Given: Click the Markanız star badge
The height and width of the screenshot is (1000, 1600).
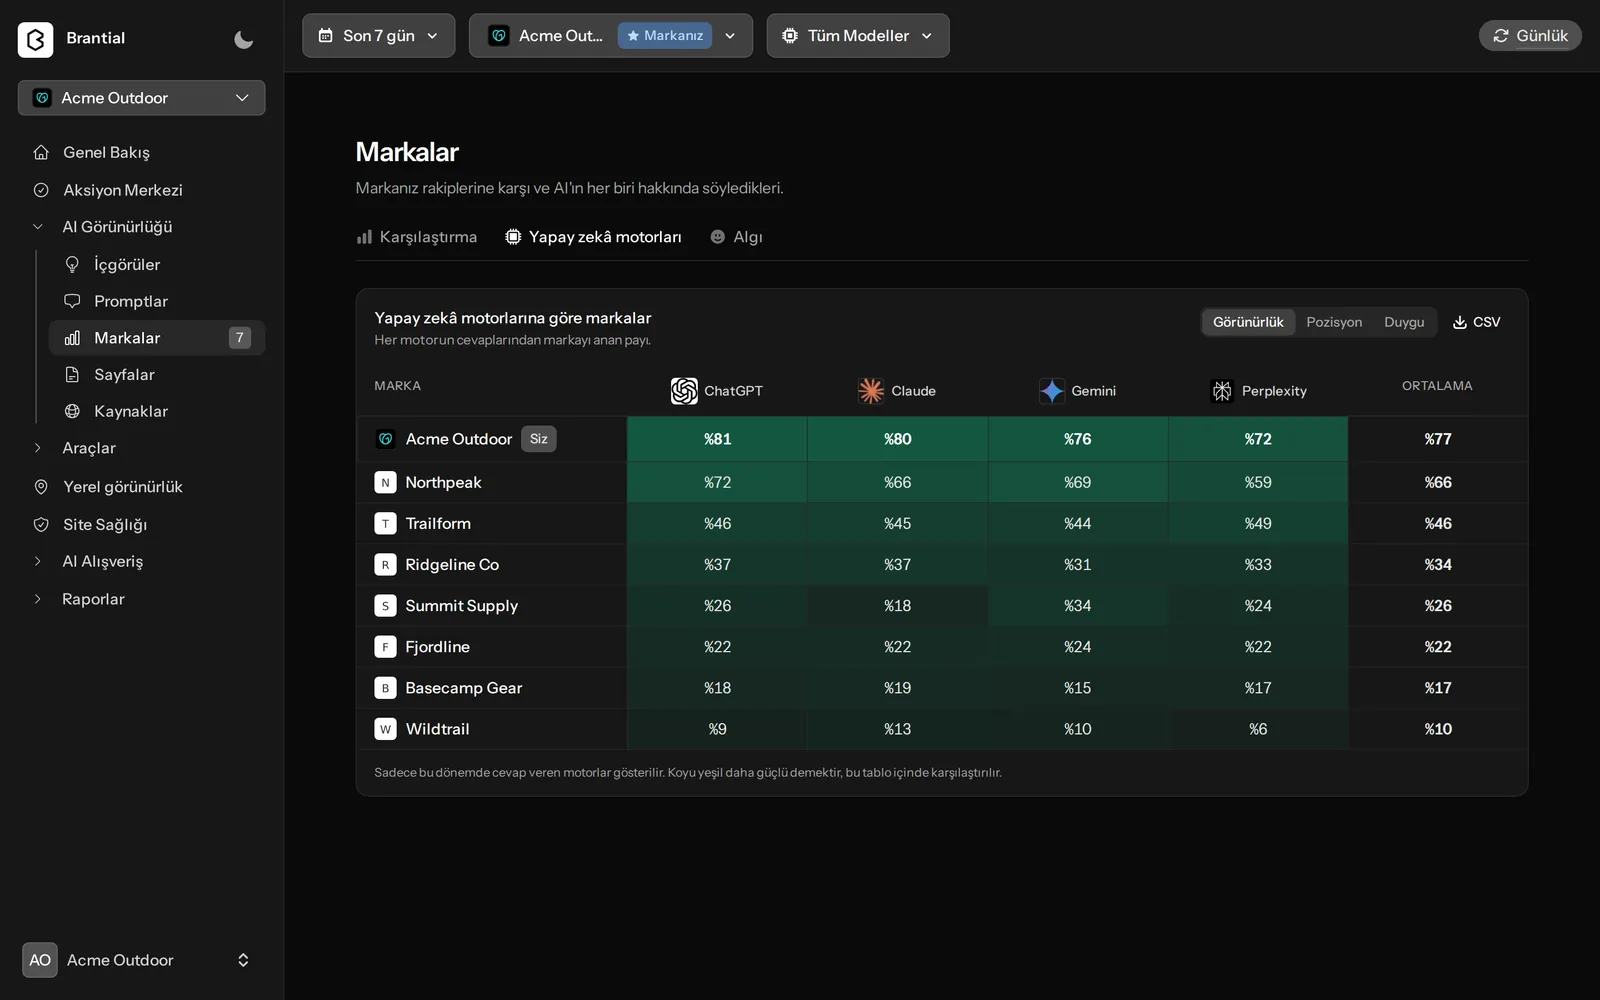Looking at the screenshot, I should pos(665,35).
